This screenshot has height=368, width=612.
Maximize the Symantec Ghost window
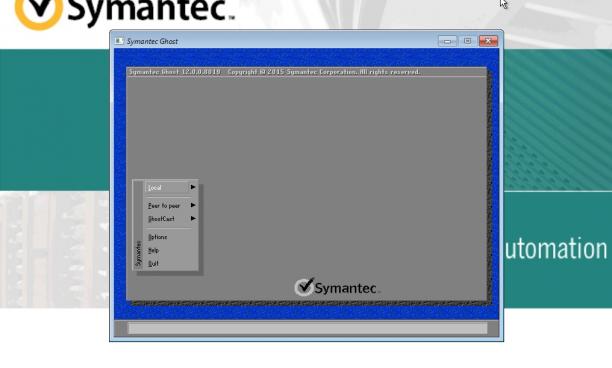(468, 41)
